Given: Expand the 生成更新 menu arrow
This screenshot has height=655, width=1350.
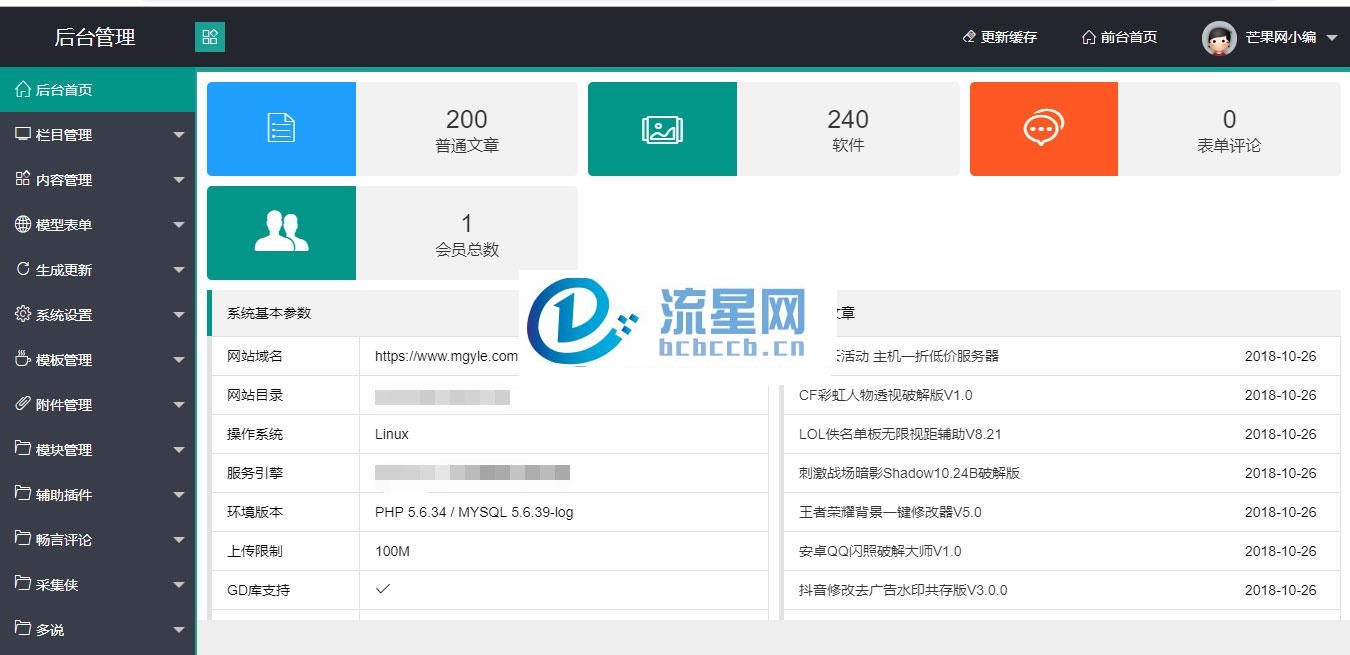Looking at the screenshot, I should pos(179,270).
